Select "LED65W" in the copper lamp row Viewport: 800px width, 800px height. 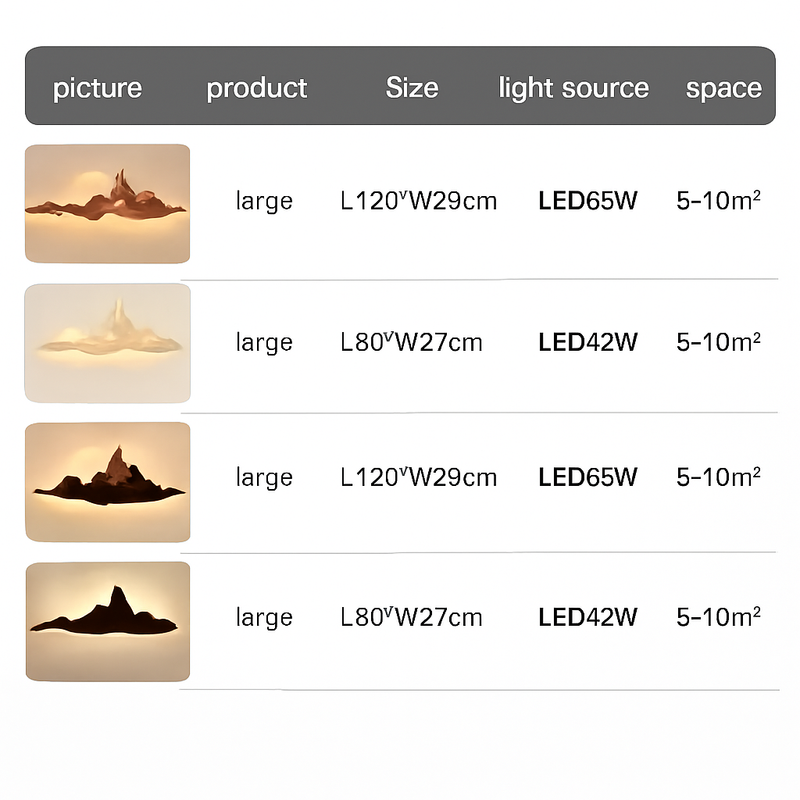pos(588,201)
